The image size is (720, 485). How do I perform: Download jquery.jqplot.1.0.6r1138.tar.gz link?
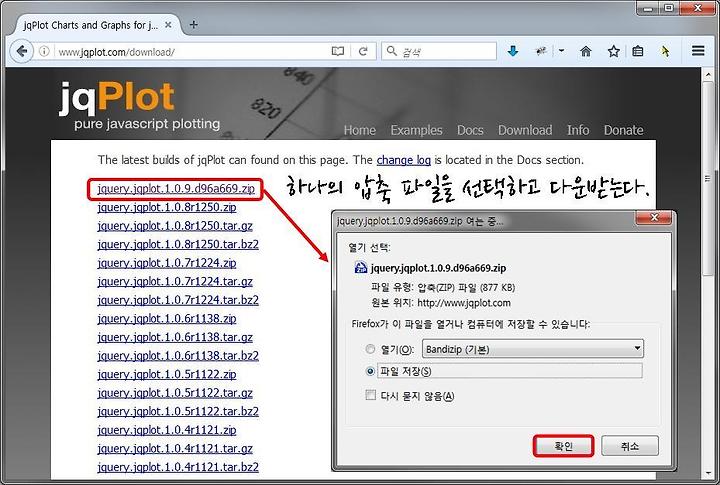point(175,337)
